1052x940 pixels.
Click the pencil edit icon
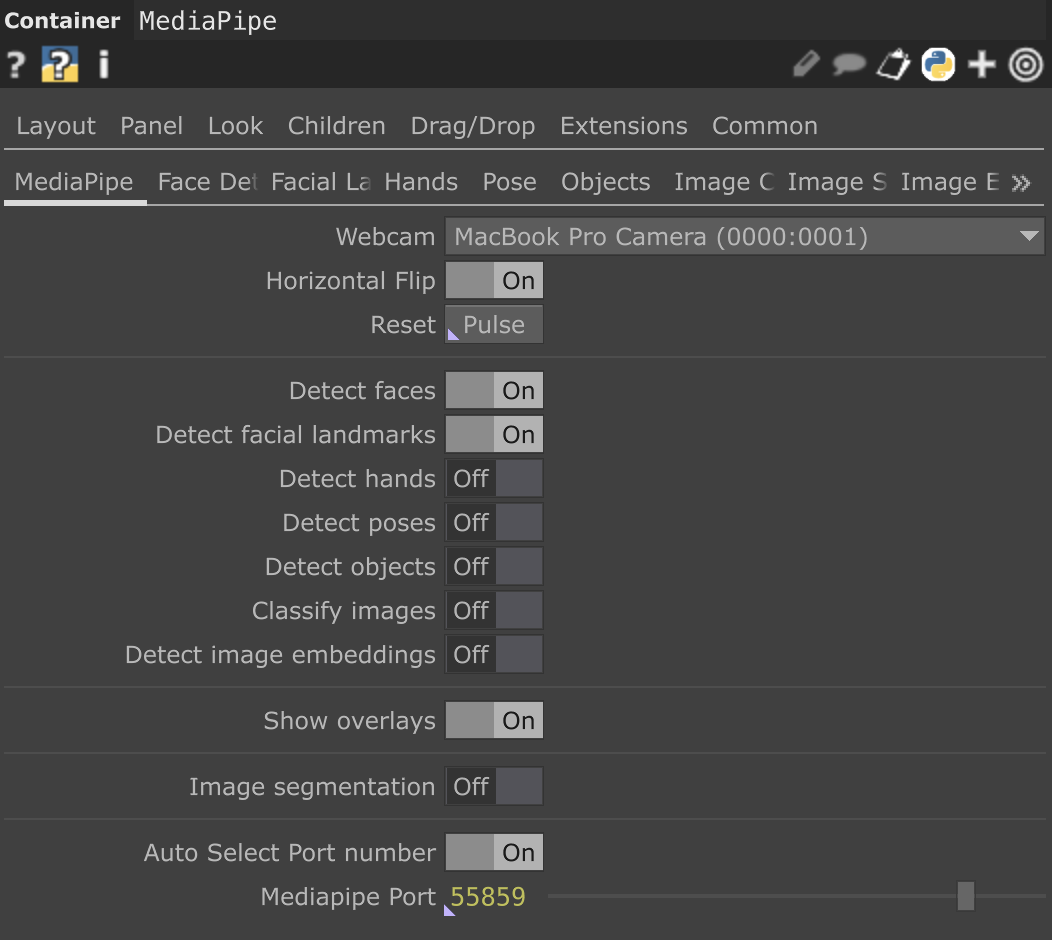(805, 65)
